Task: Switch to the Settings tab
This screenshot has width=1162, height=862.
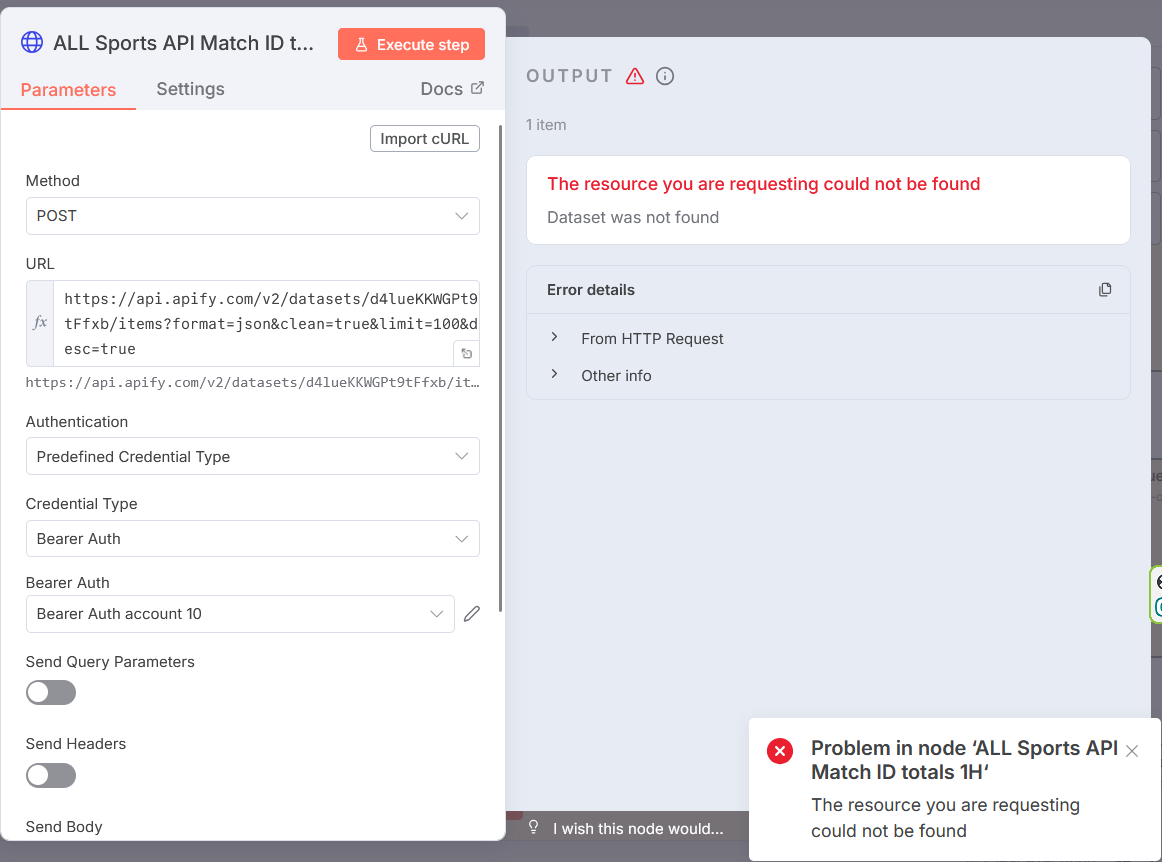Action: coord(190,89)
